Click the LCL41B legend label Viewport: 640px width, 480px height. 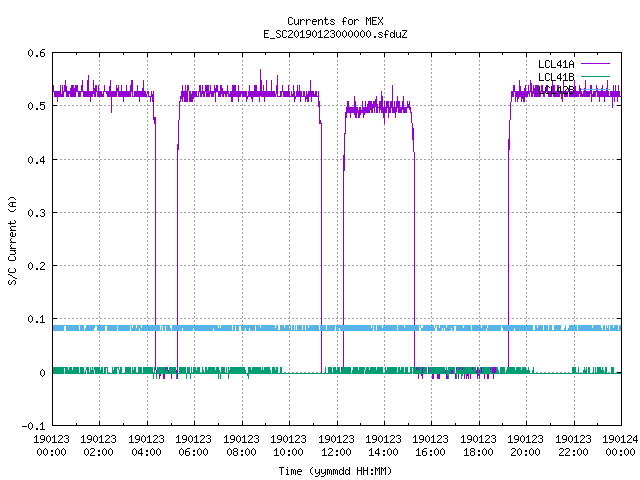pyautogui.click(x=556, y=77)
